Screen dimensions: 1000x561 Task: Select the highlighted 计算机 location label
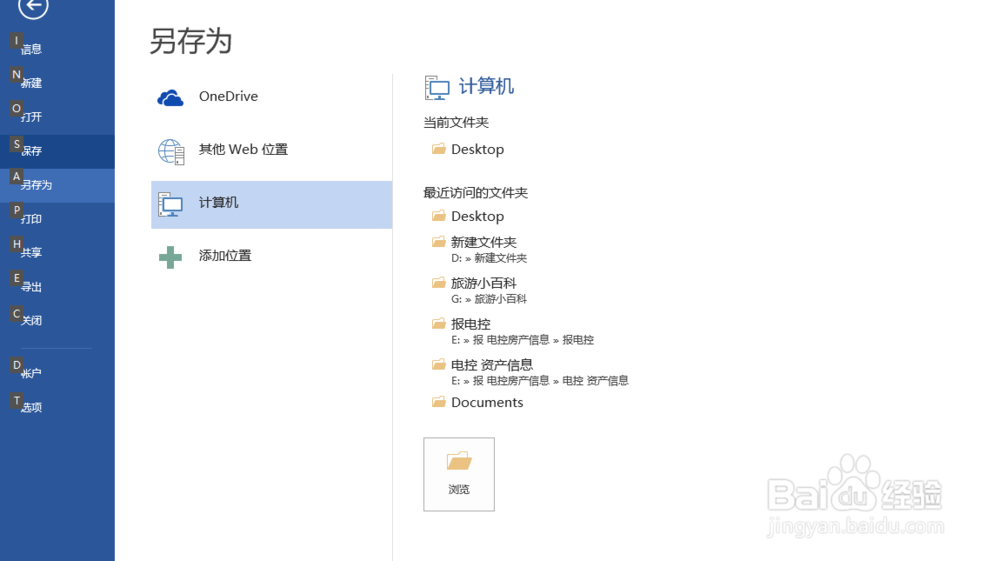point(219,203)
